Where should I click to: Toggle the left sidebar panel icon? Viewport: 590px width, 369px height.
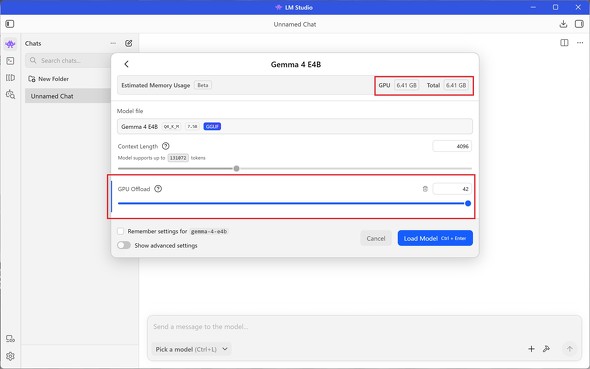point(10,24)
